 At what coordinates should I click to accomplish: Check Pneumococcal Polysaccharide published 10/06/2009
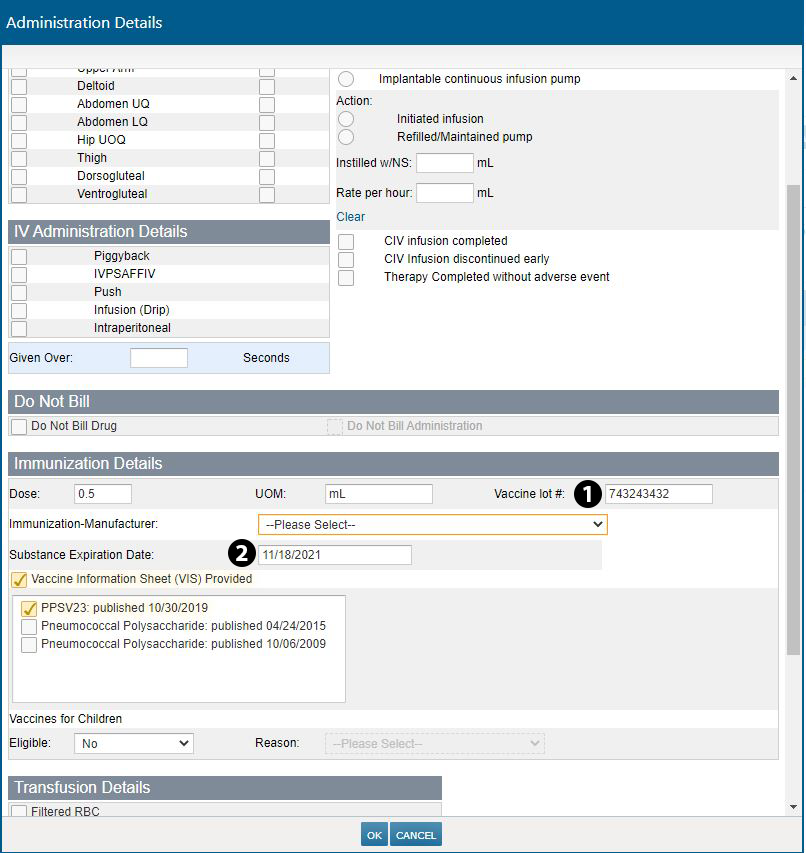click(x=29, y=645)
